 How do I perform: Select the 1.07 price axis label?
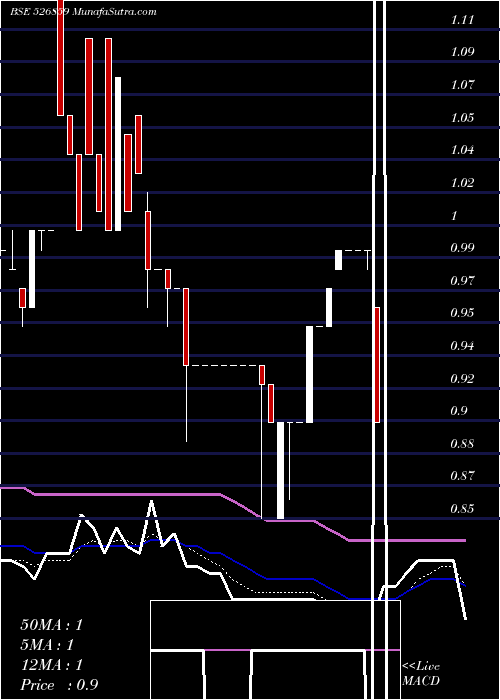coord(462,85)
